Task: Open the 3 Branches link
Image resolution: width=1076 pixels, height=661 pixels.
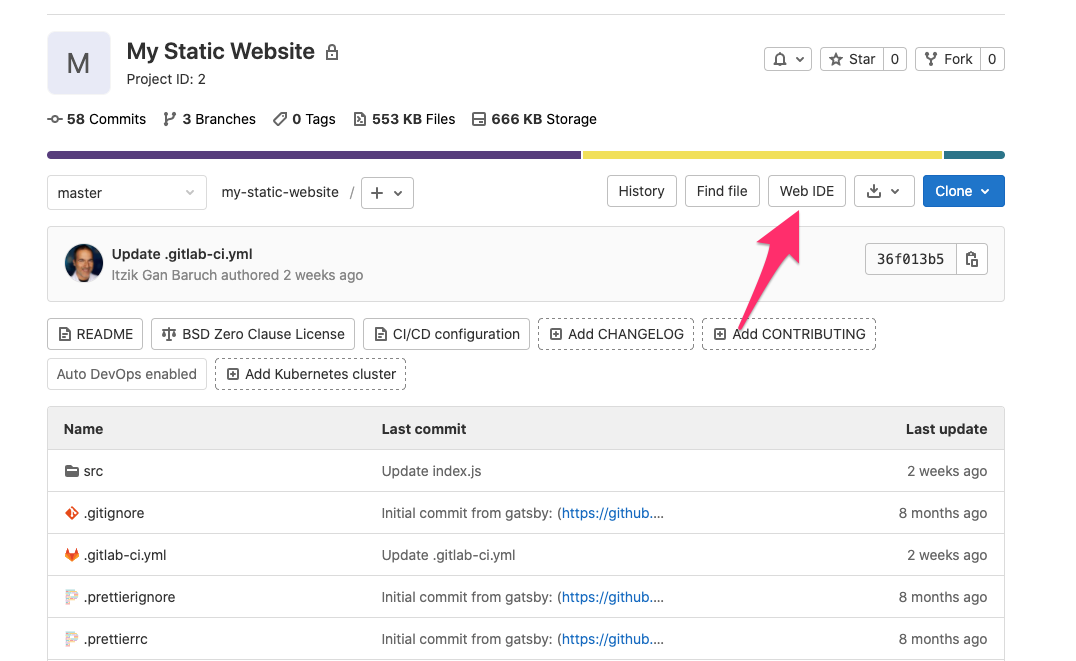Action: click(x=209, y=119)
